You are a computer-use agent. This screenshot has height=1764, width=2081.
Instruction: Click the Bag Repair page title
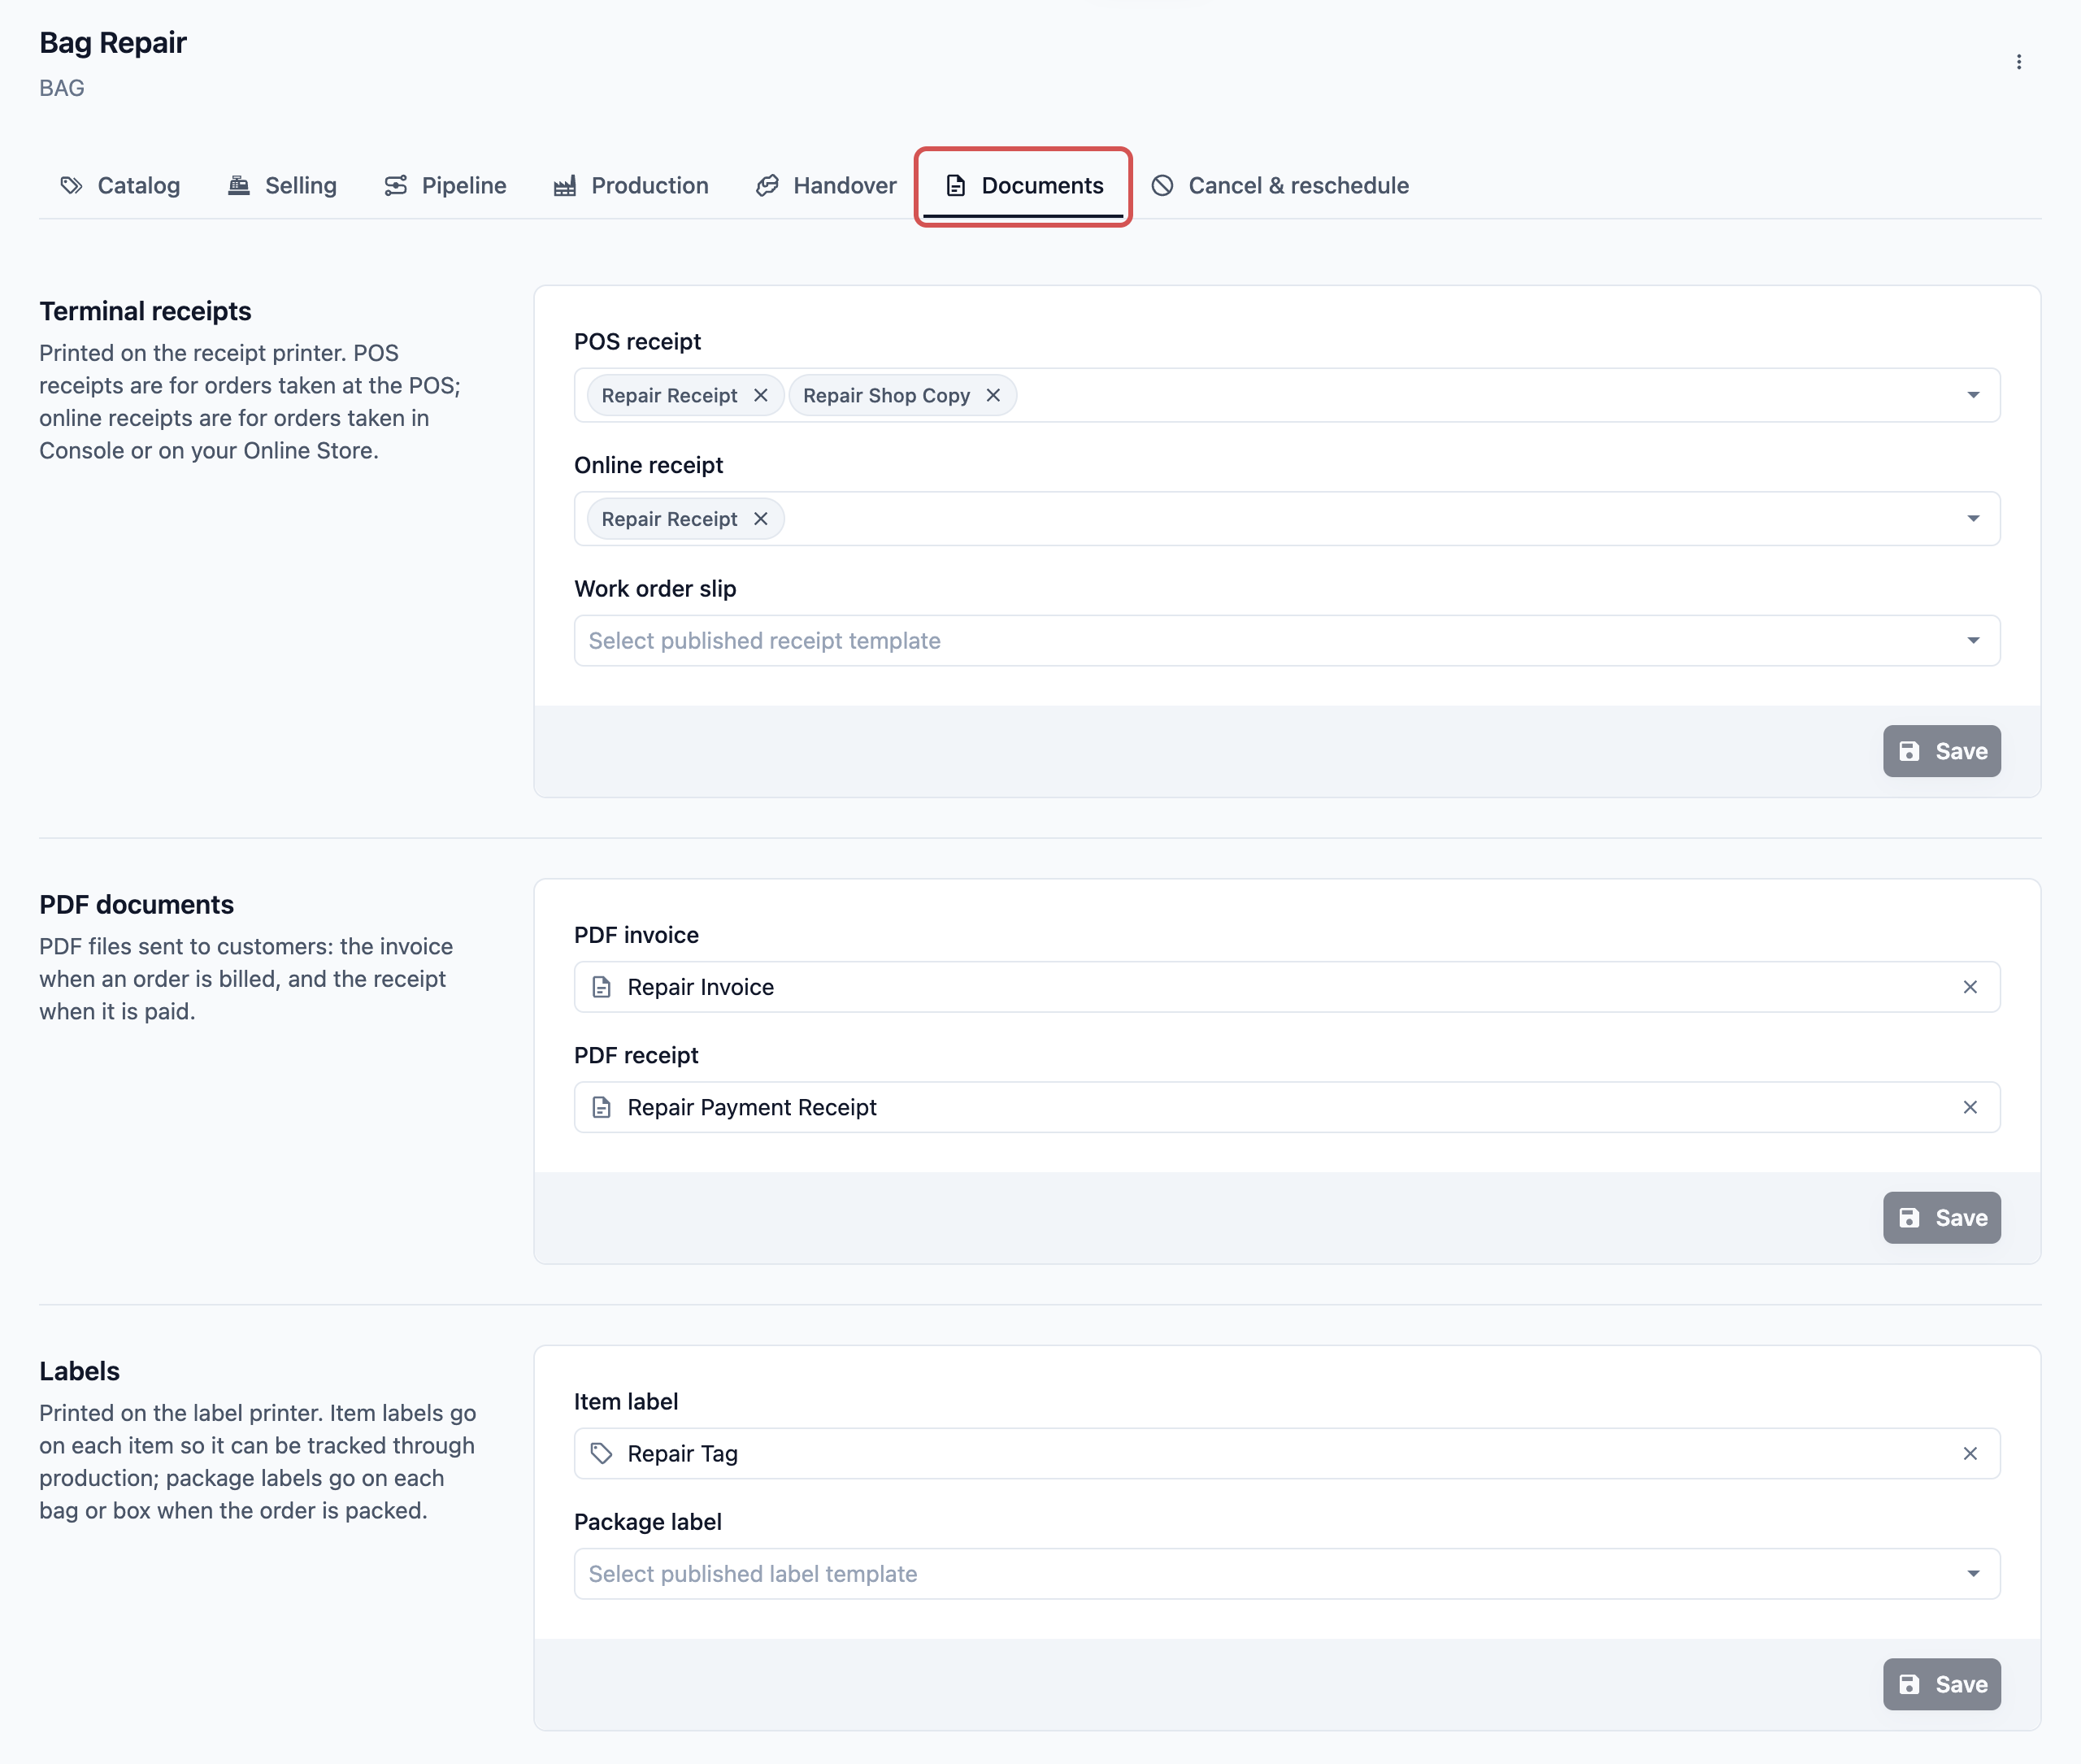point(113,43)
